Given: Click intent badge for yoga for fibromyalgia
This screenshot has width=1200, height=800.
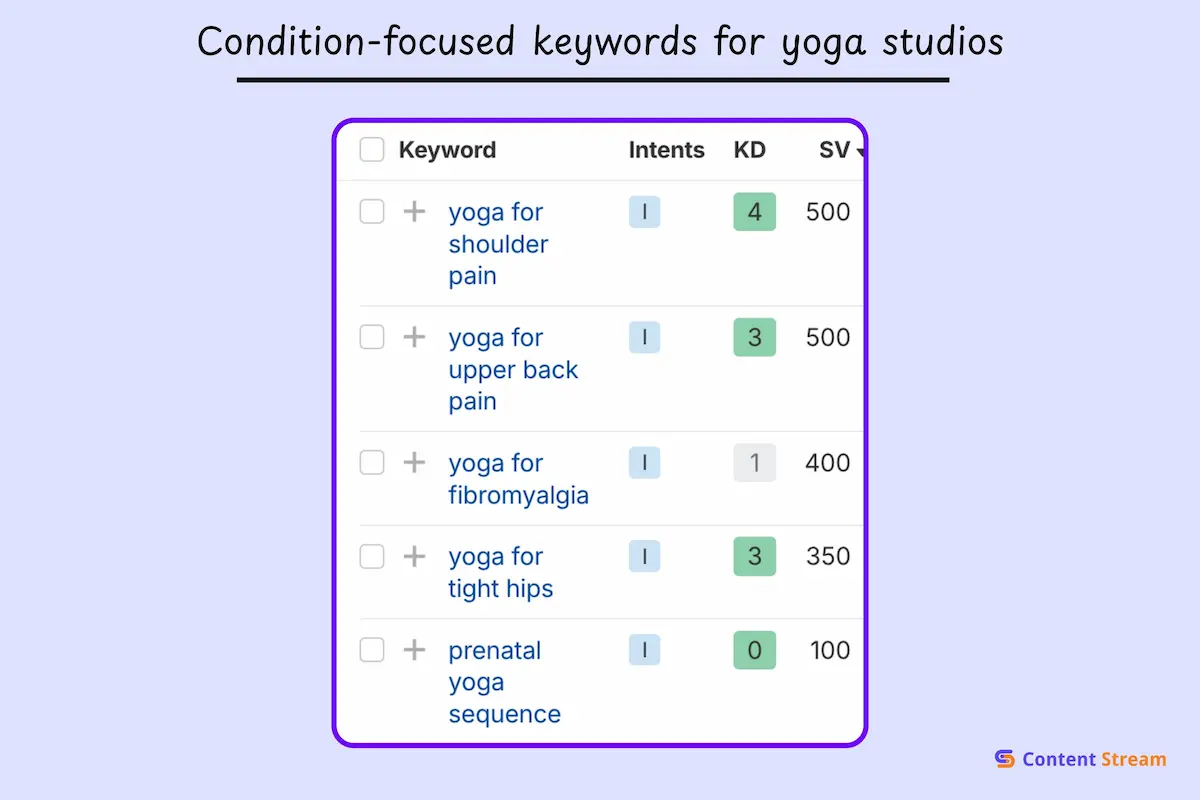Looking at the screenshot, I should pos(644,463).
